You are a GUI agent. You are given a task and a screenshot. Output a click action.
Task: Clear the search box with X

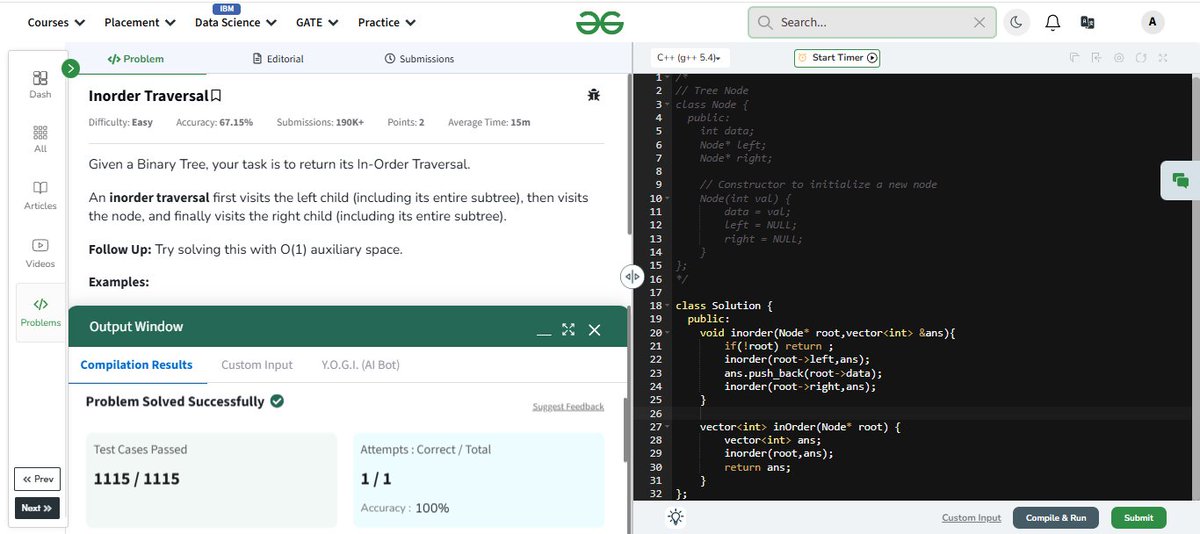coord(979,22)
